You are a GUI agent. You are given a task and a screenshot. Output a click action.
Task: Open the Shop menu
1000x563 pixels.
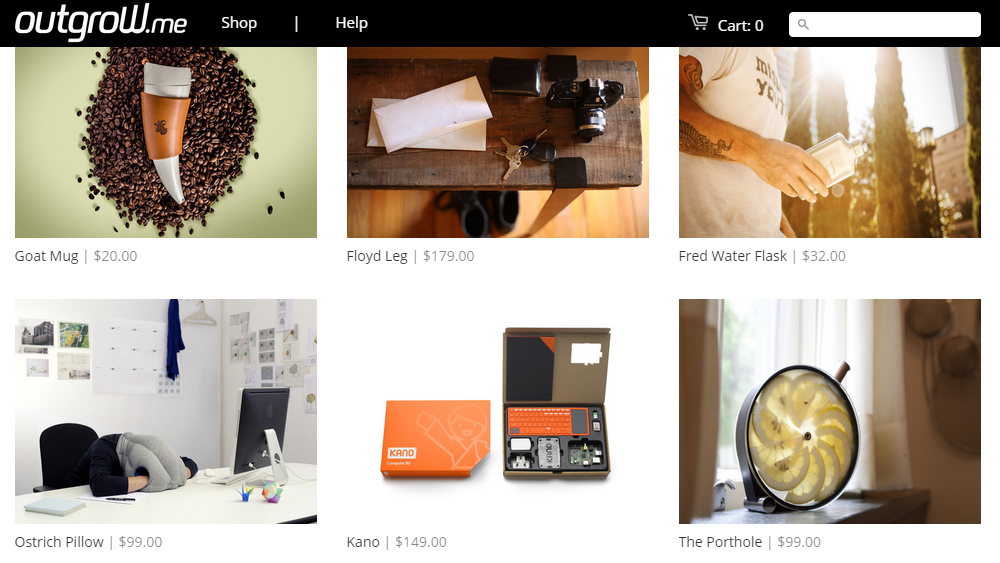(x=239, y=23)
